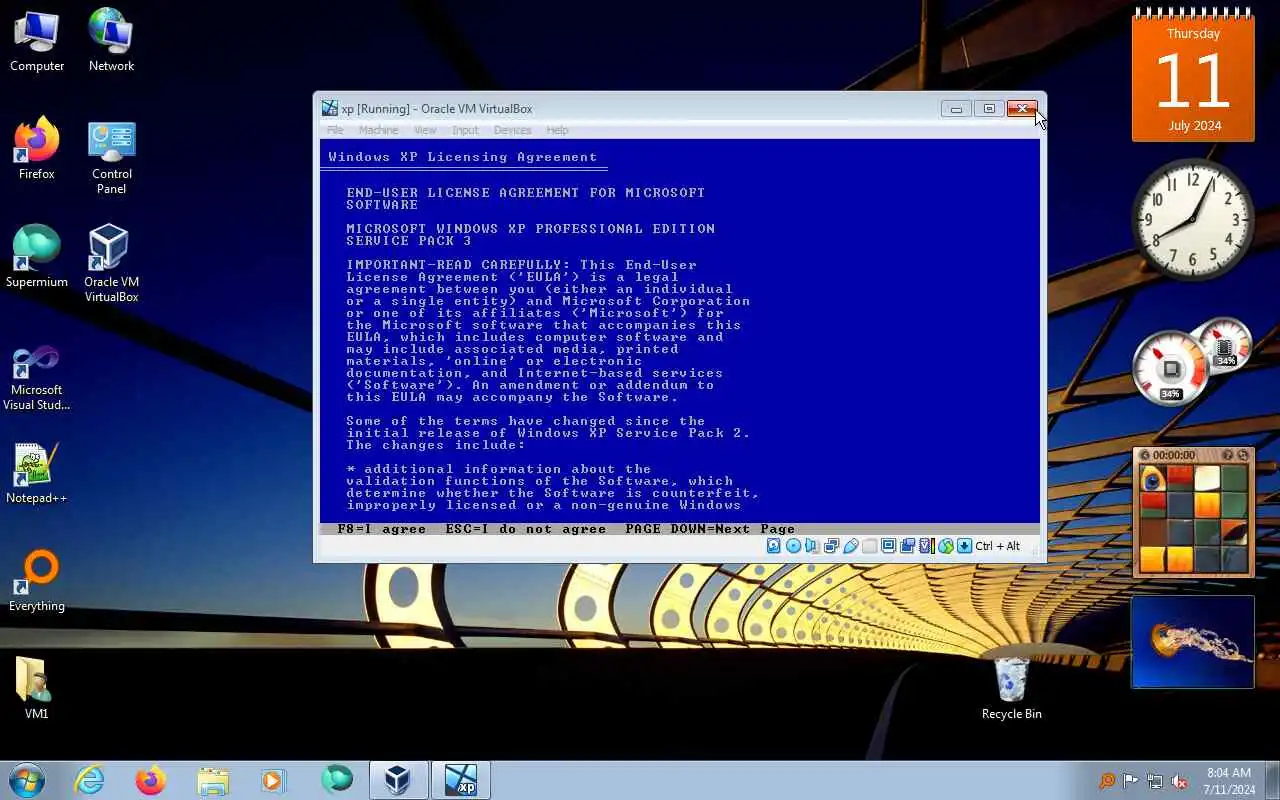The height and width of the screenshot is (800, 1280).
Task: Click the recording indicator in VirtualBox status bar
Action: point(907,546)
